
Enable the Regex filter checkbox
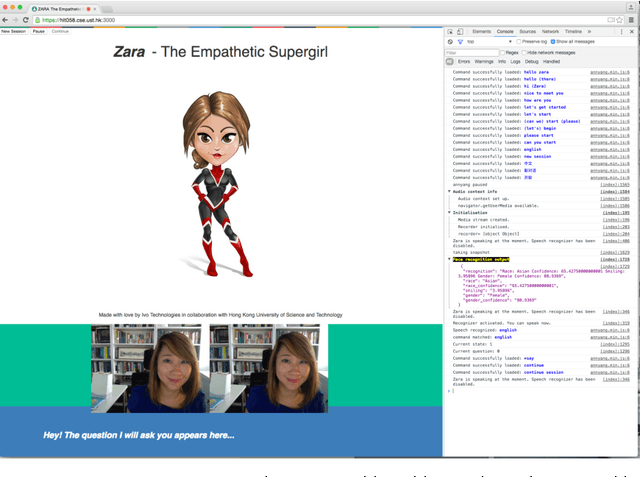[500, 52]
